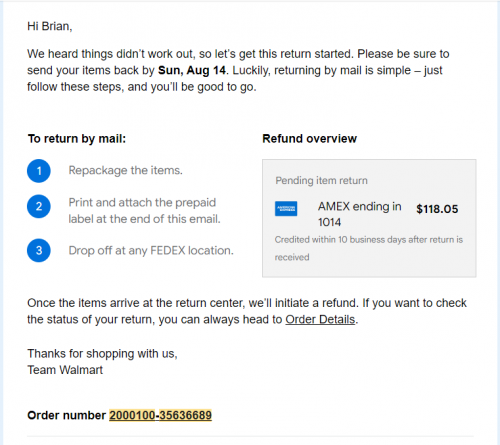
Task: Click the Order number bold label
Action: (67, 415)
